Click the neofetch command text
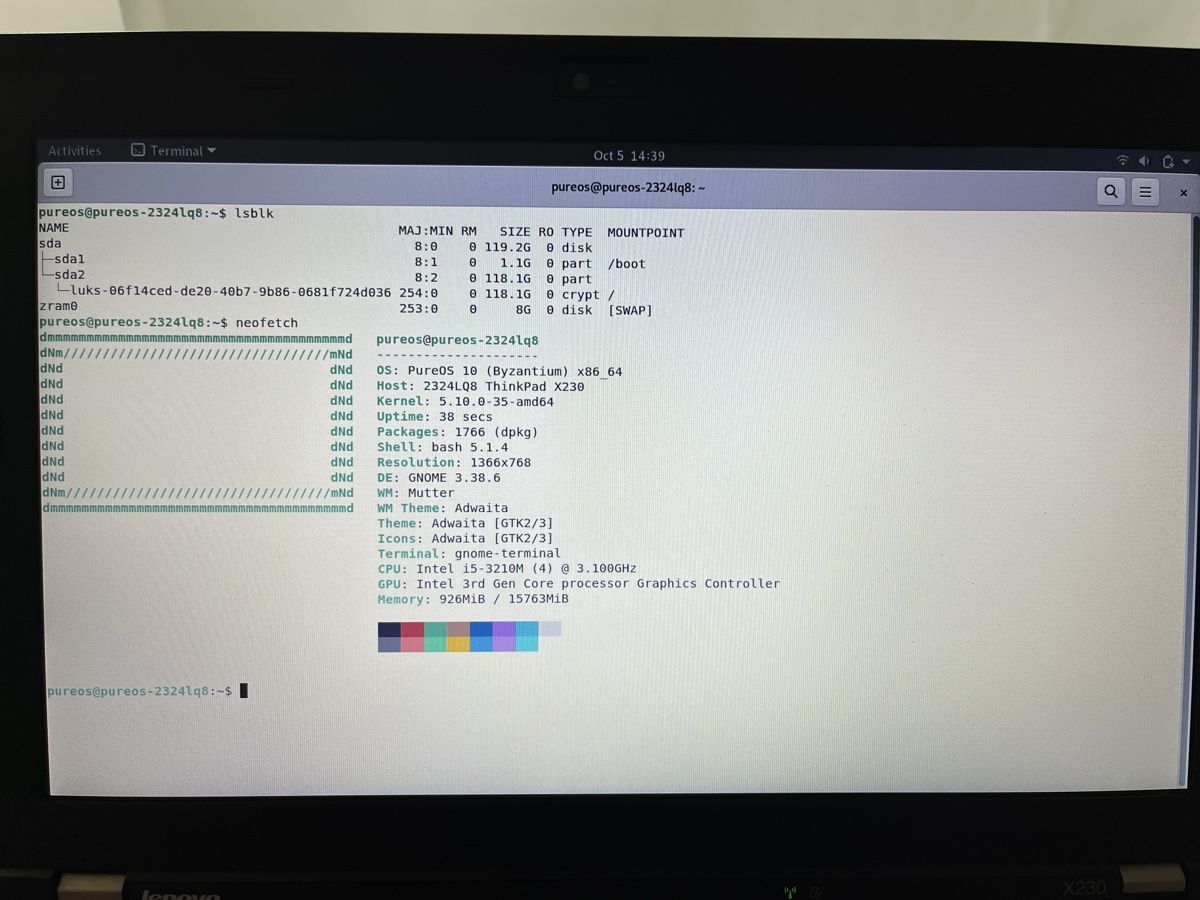 [x=266, y=323]
